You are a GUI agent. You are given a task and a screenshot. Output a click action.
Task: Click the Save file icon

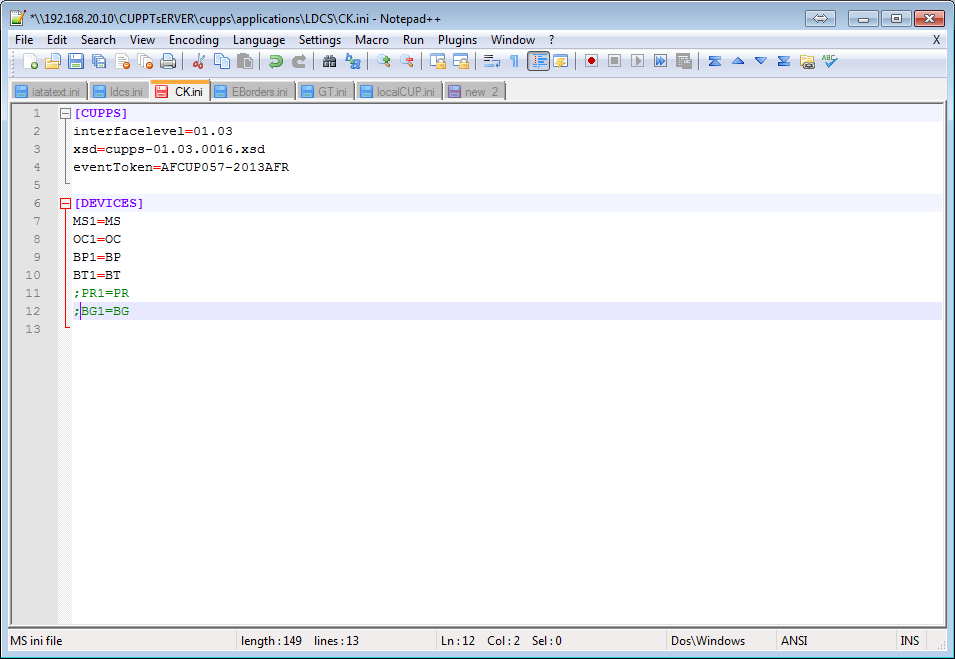pos(76,61)
